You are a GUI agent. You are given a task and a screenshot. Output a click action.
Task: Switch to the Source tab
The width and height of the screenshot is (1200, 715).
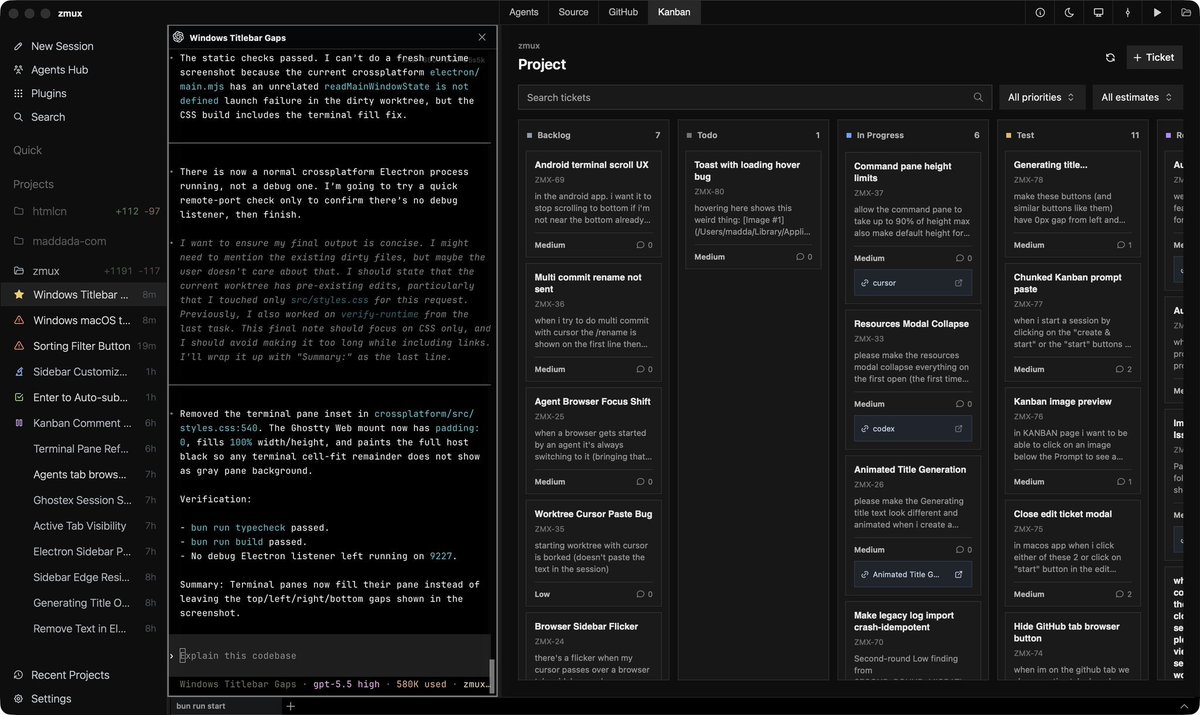[x=574, y=12]
